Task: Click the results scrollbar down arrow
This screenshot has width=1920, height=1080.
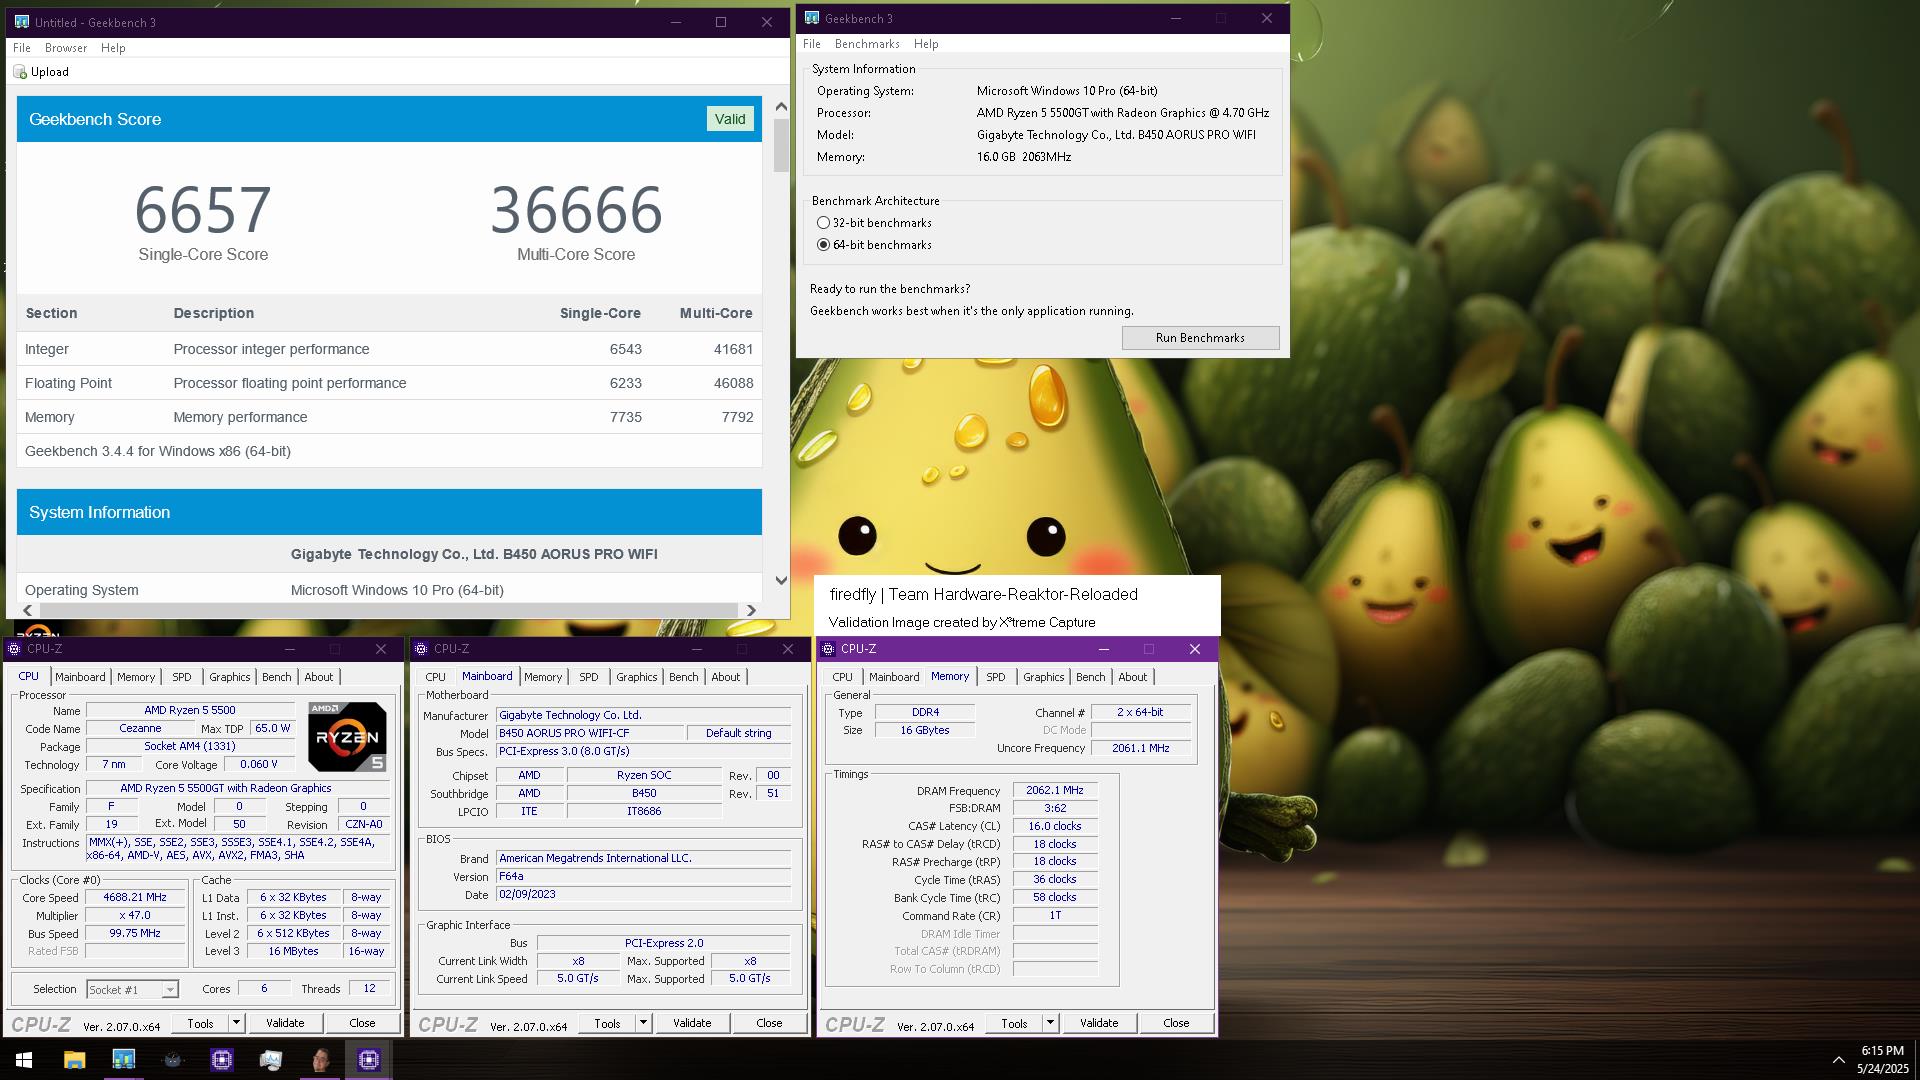Action: click(781, 581)
